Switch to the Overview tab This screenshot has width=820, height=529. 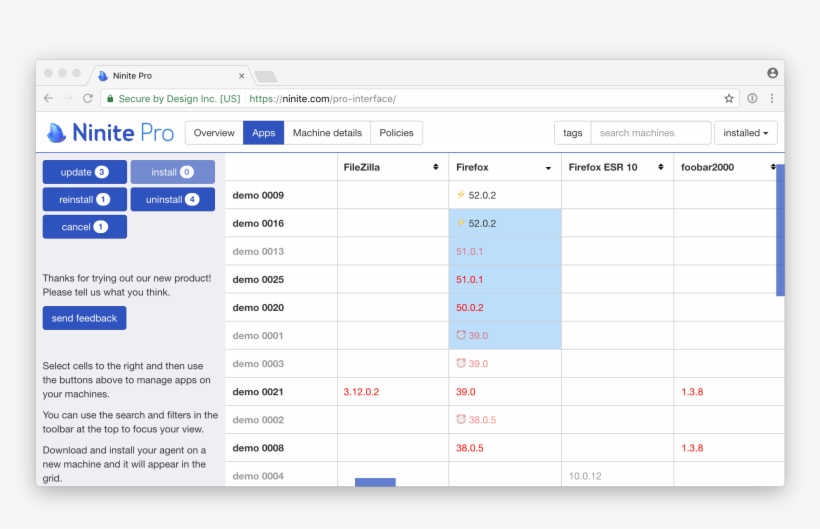coord(214,133)
